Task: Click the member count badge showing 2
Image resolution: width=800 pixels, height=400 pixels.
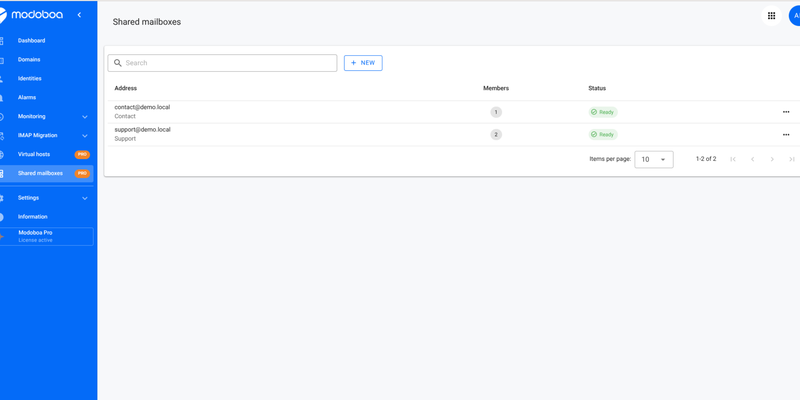Action: pos(496,135)
